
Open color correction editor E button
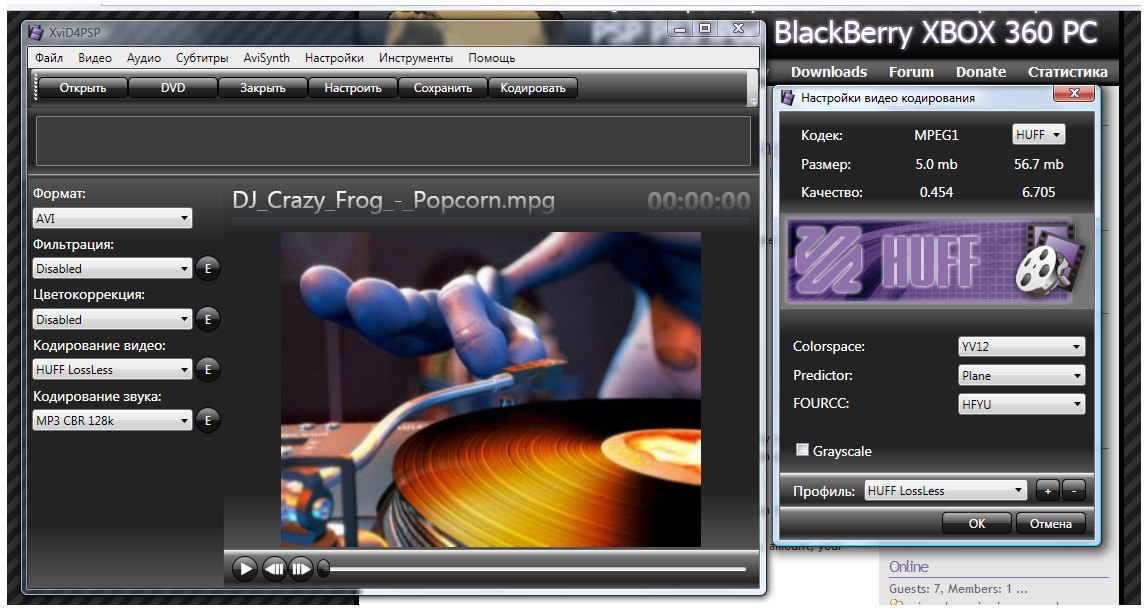208,319
